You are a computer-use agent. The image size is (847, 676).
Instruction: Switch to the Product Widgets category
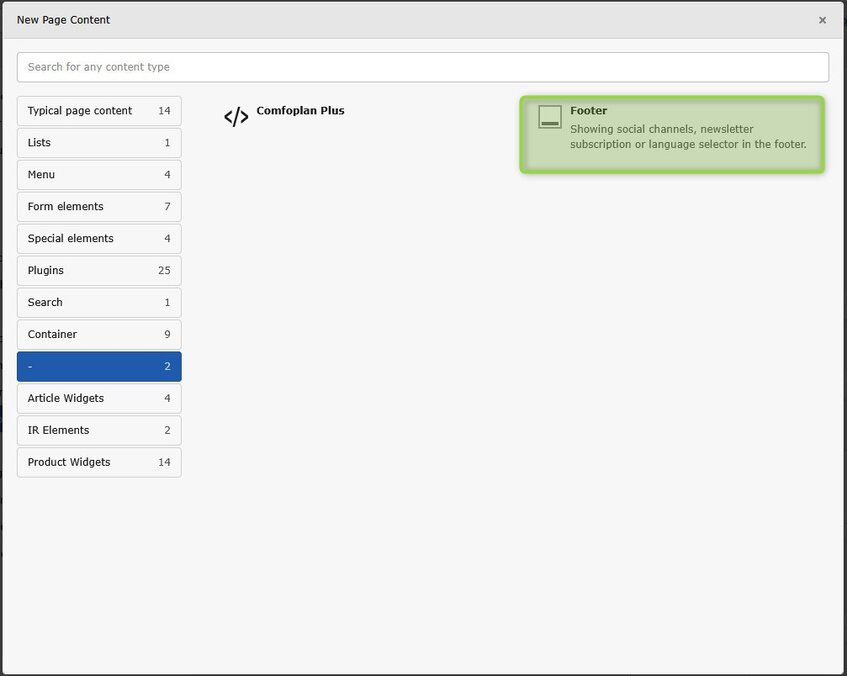(99, 463)
